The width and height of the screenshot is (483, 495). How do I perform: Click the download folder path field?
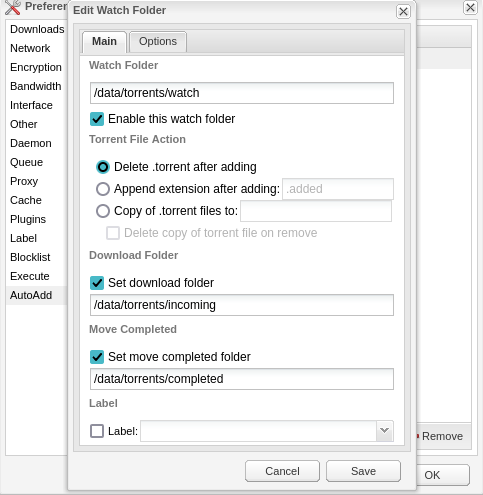pyautogui.click(x=242, y=305)
